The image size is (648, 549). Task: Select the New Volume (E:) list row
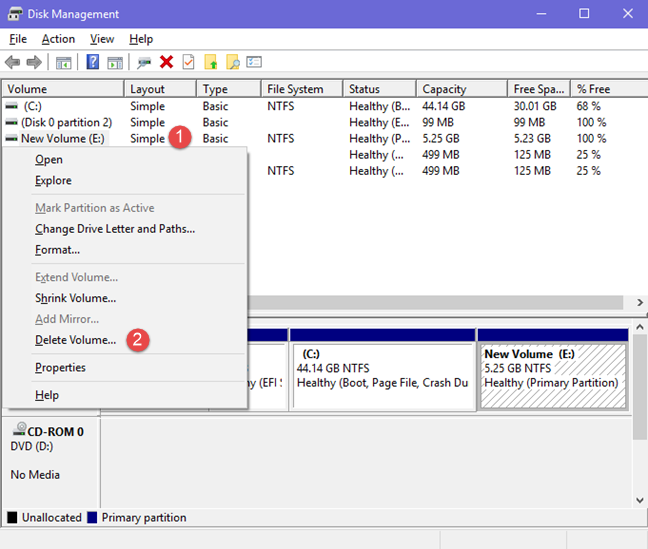pos(324,138)
